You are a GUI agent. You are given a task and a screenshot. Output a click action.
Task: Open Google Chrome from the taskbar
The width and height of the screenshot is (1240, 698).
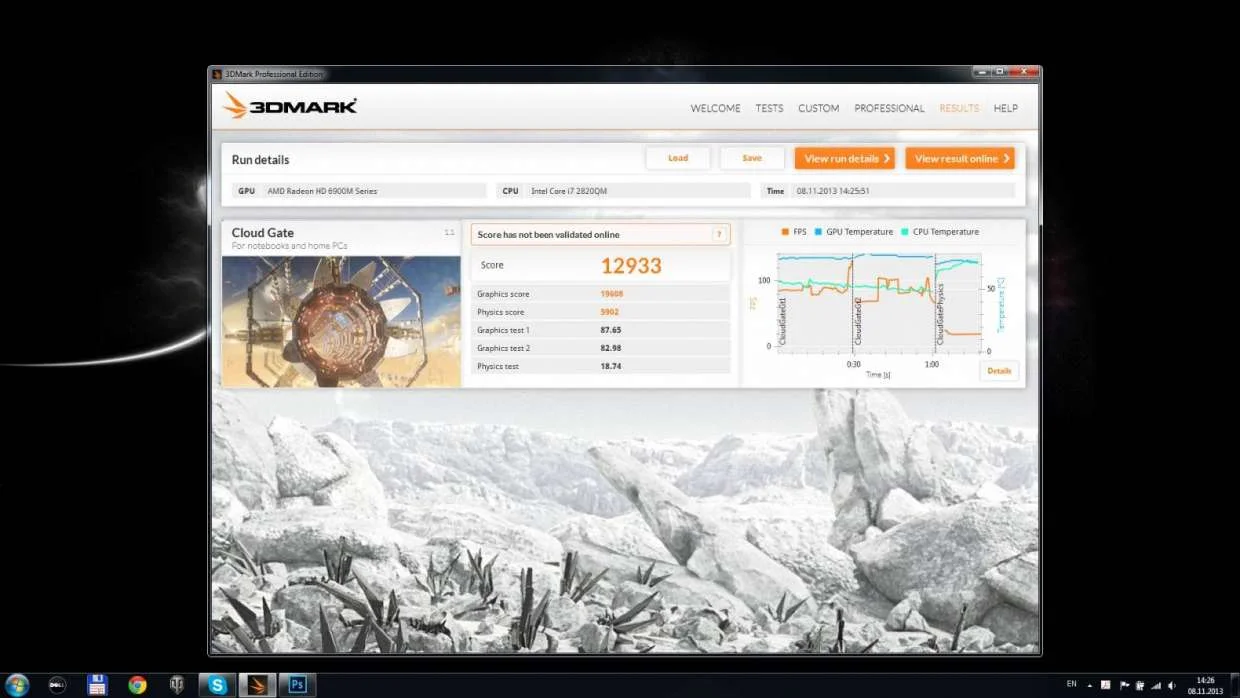137,685
